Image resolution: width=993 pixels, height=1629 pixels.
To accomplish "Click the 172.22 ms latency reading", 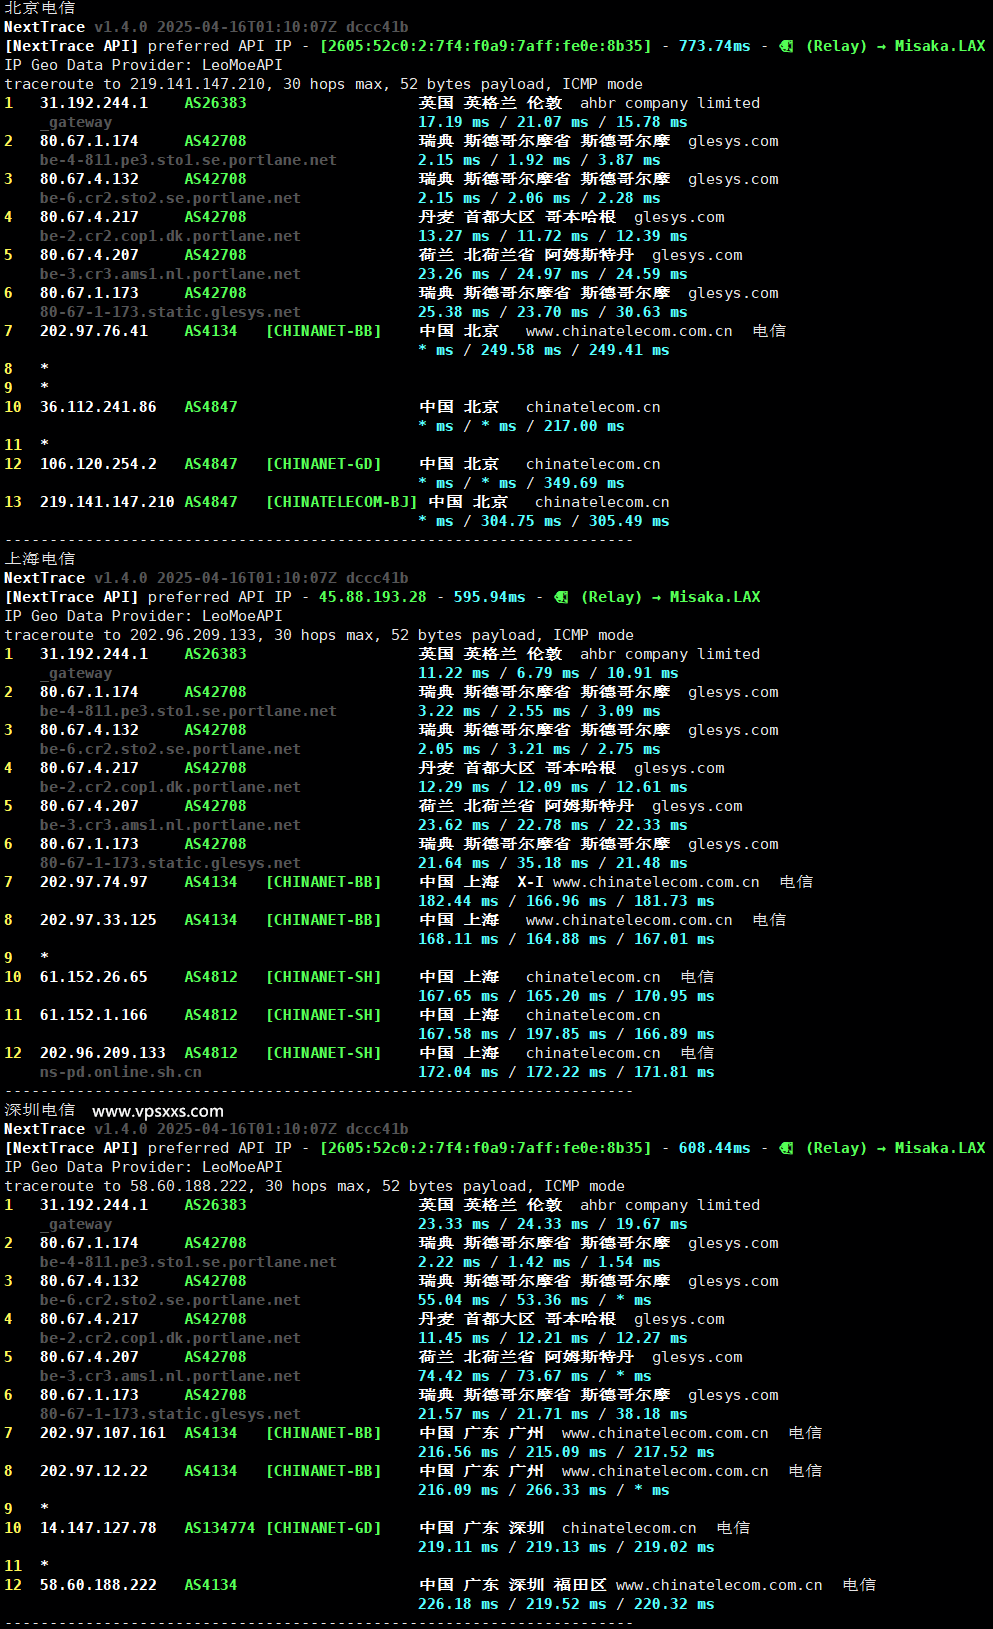I will pos(566,1072).
